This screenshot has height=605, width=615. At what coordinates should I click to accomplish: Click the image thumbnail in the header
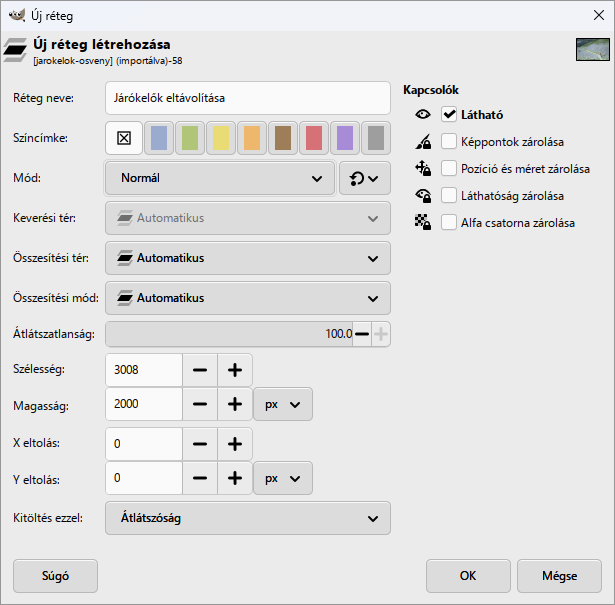[x=593, y=49]
